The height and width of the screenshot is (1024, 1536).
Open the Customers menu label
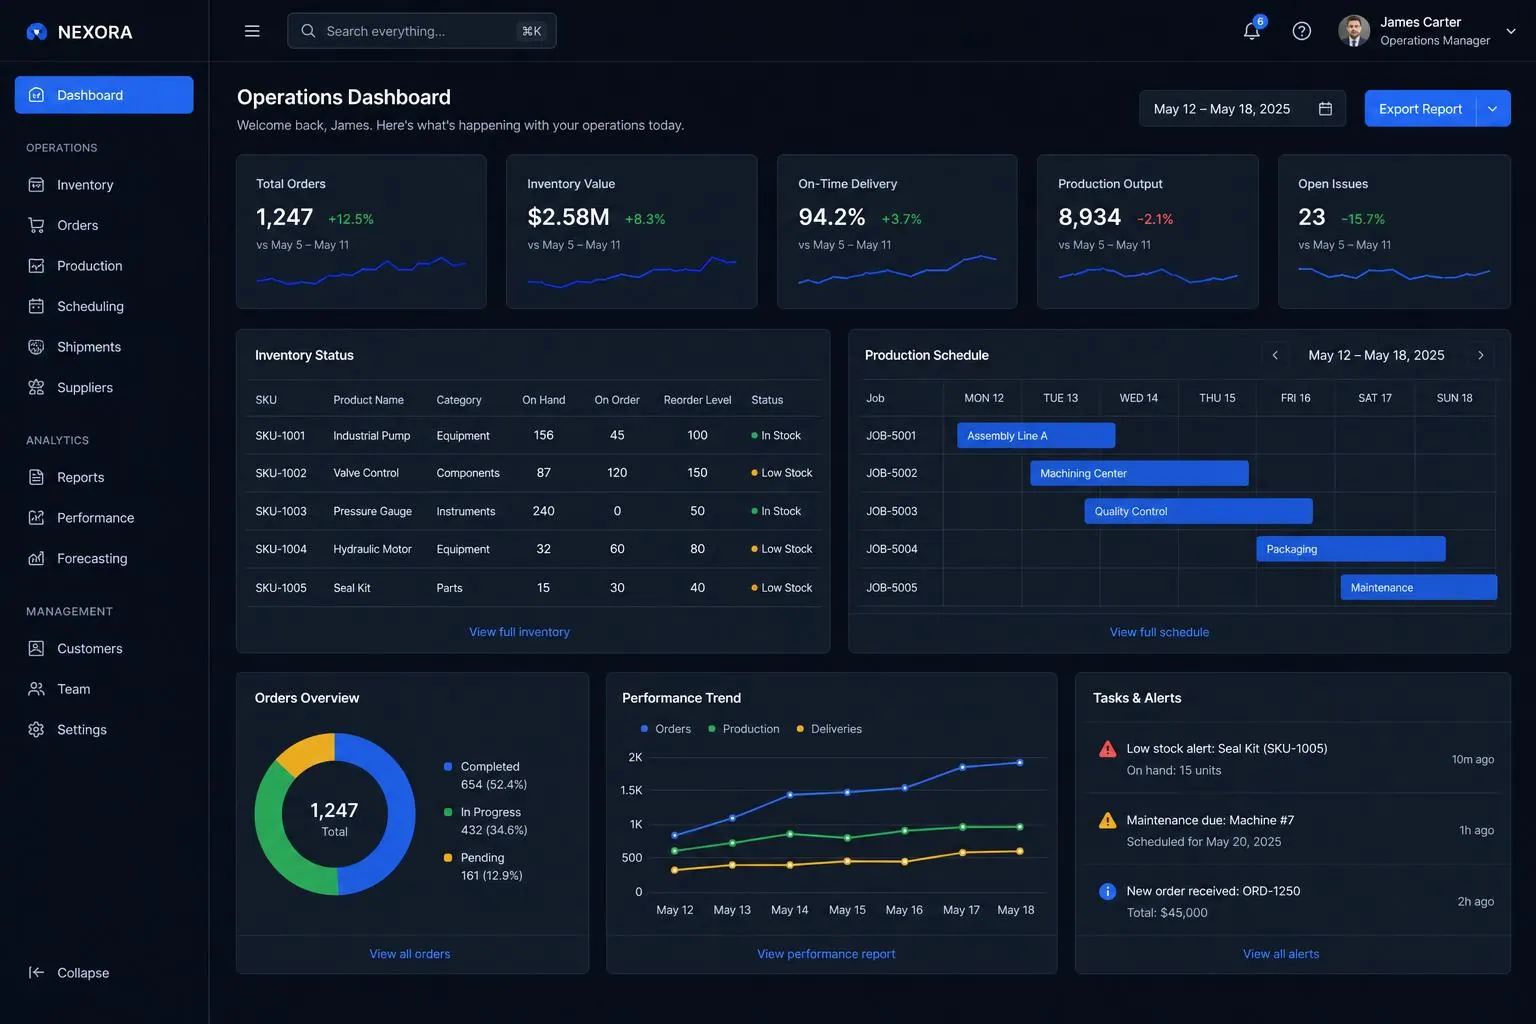[x=90, y=648]
